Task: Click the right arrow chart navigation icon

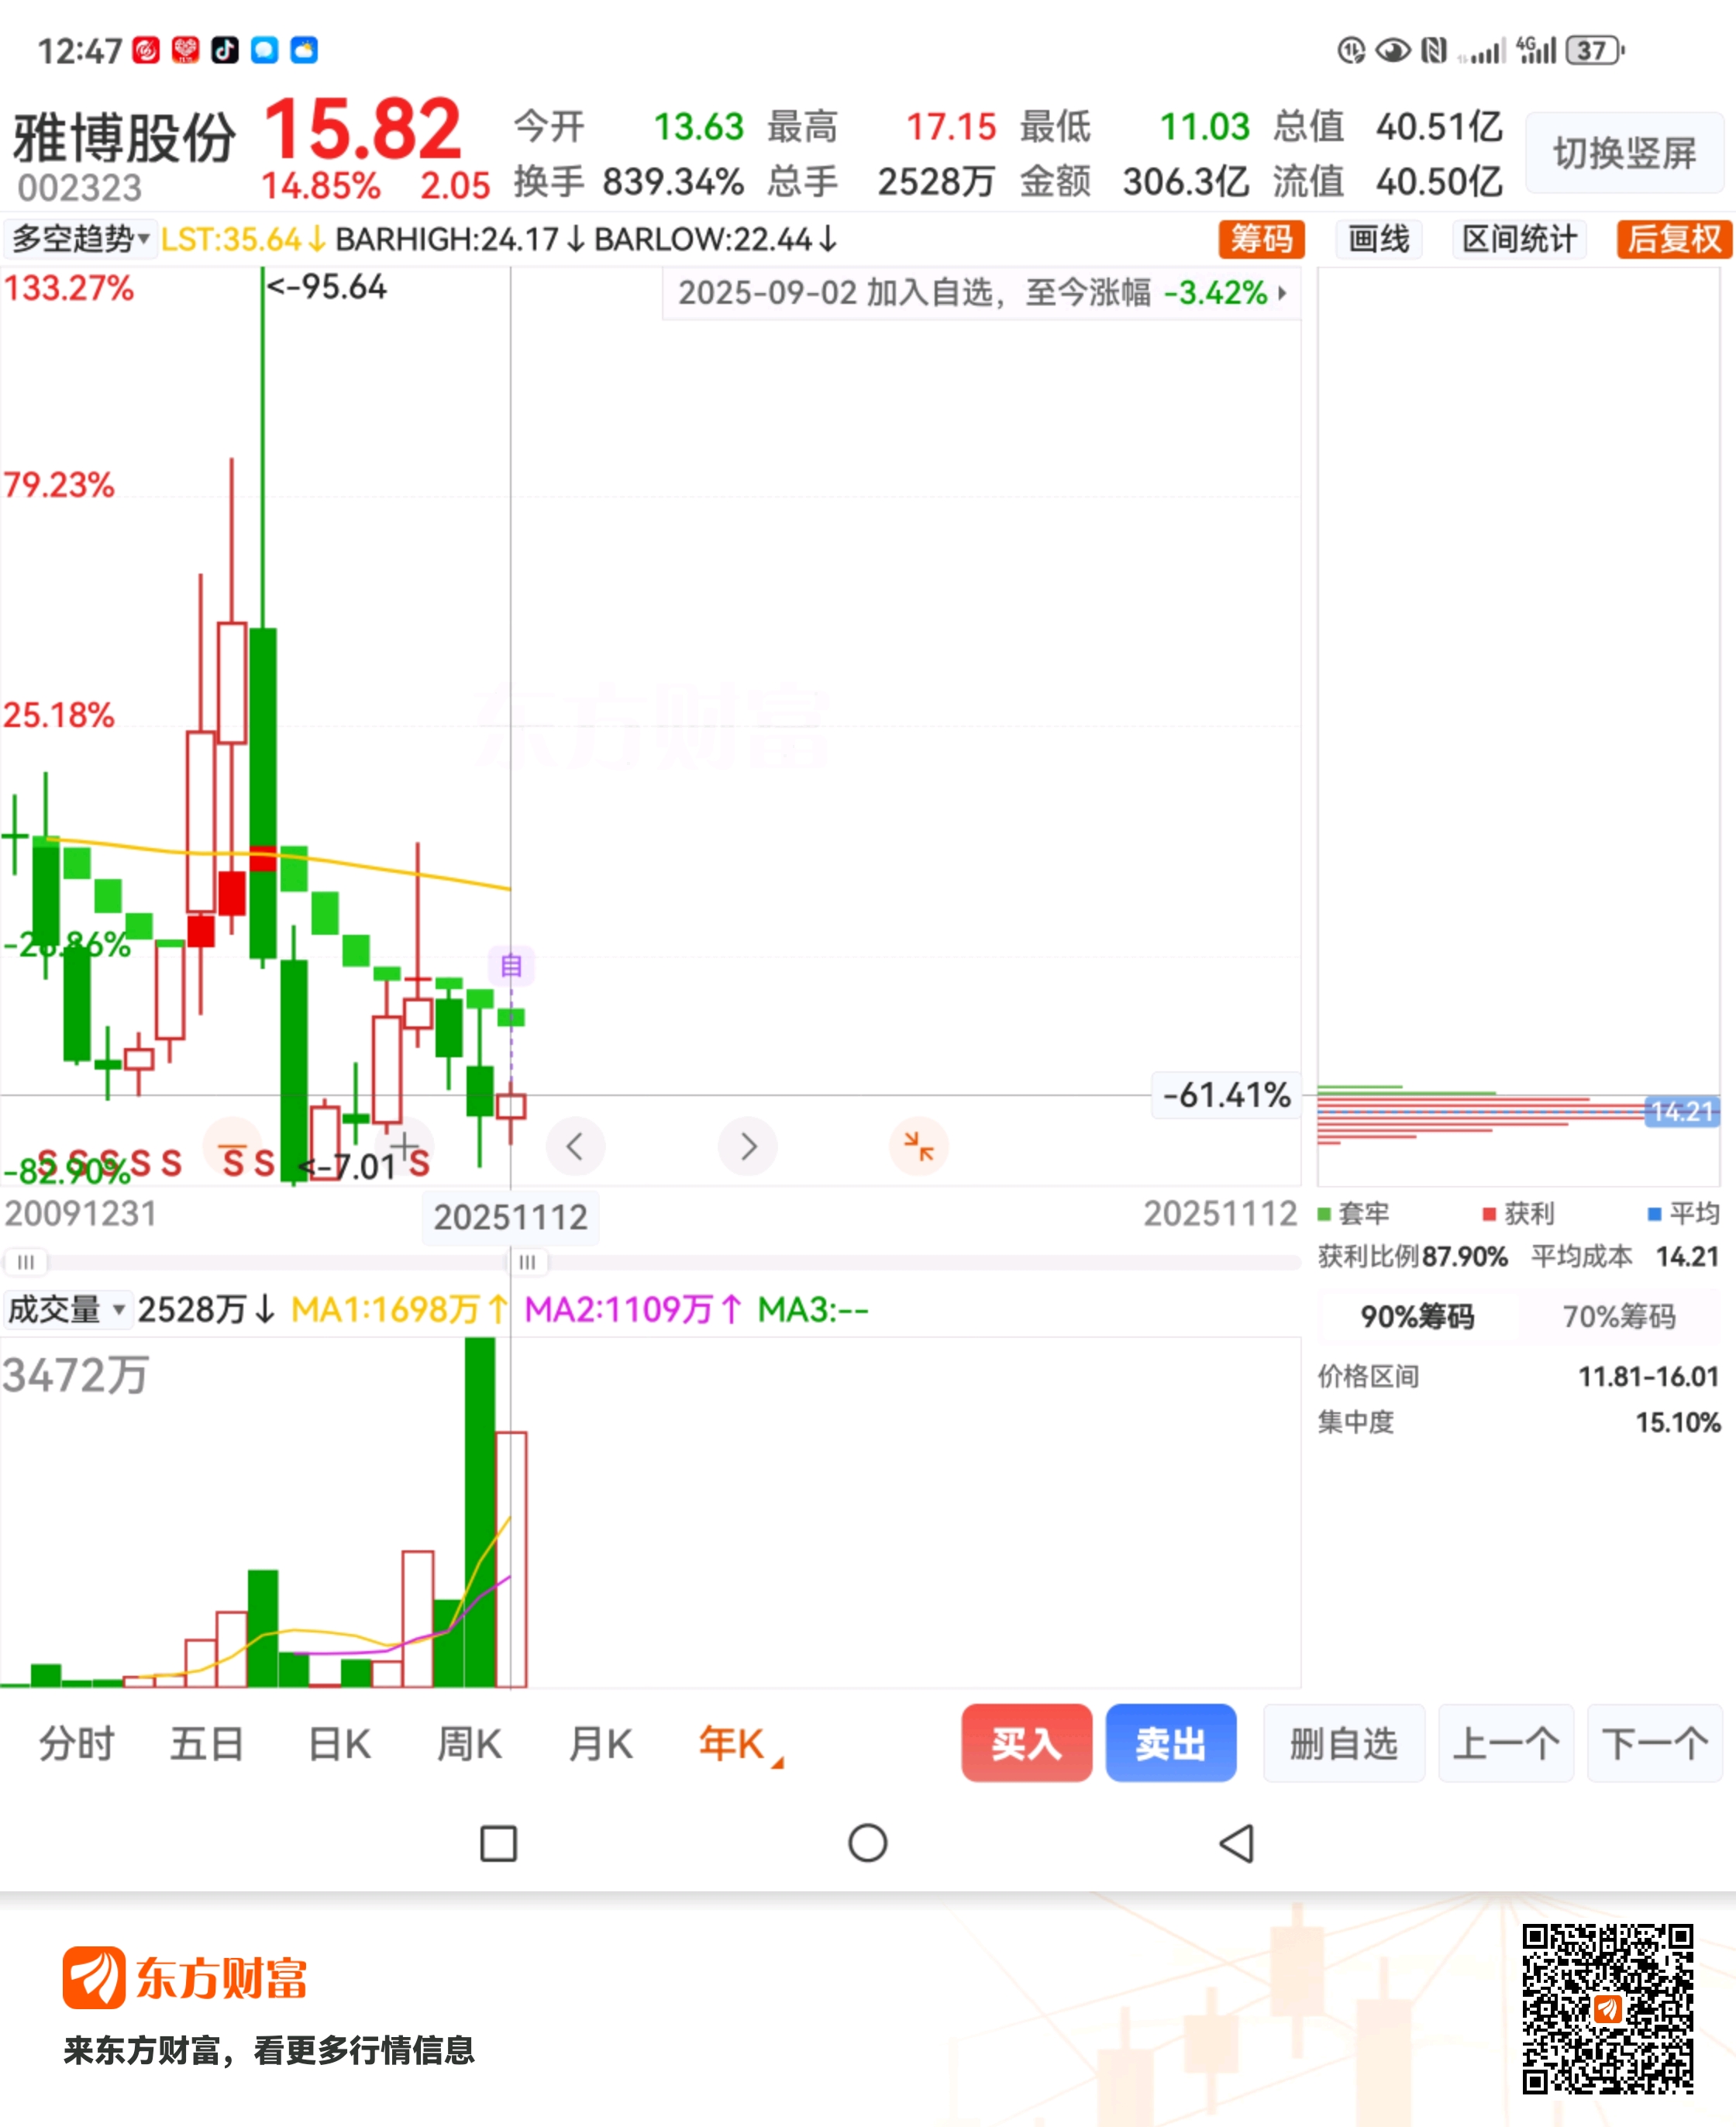Action: coord(748,1146)
